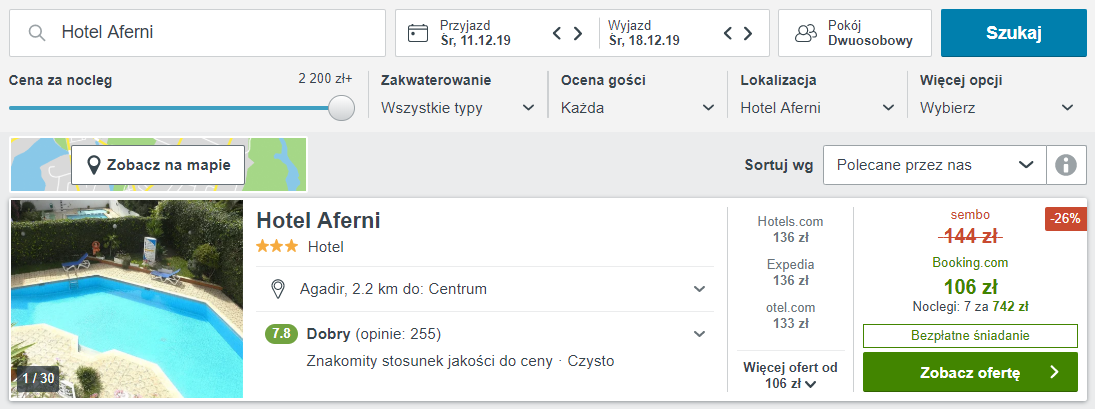
Task: Click the Agadir location pin icon
Action: 279,289
